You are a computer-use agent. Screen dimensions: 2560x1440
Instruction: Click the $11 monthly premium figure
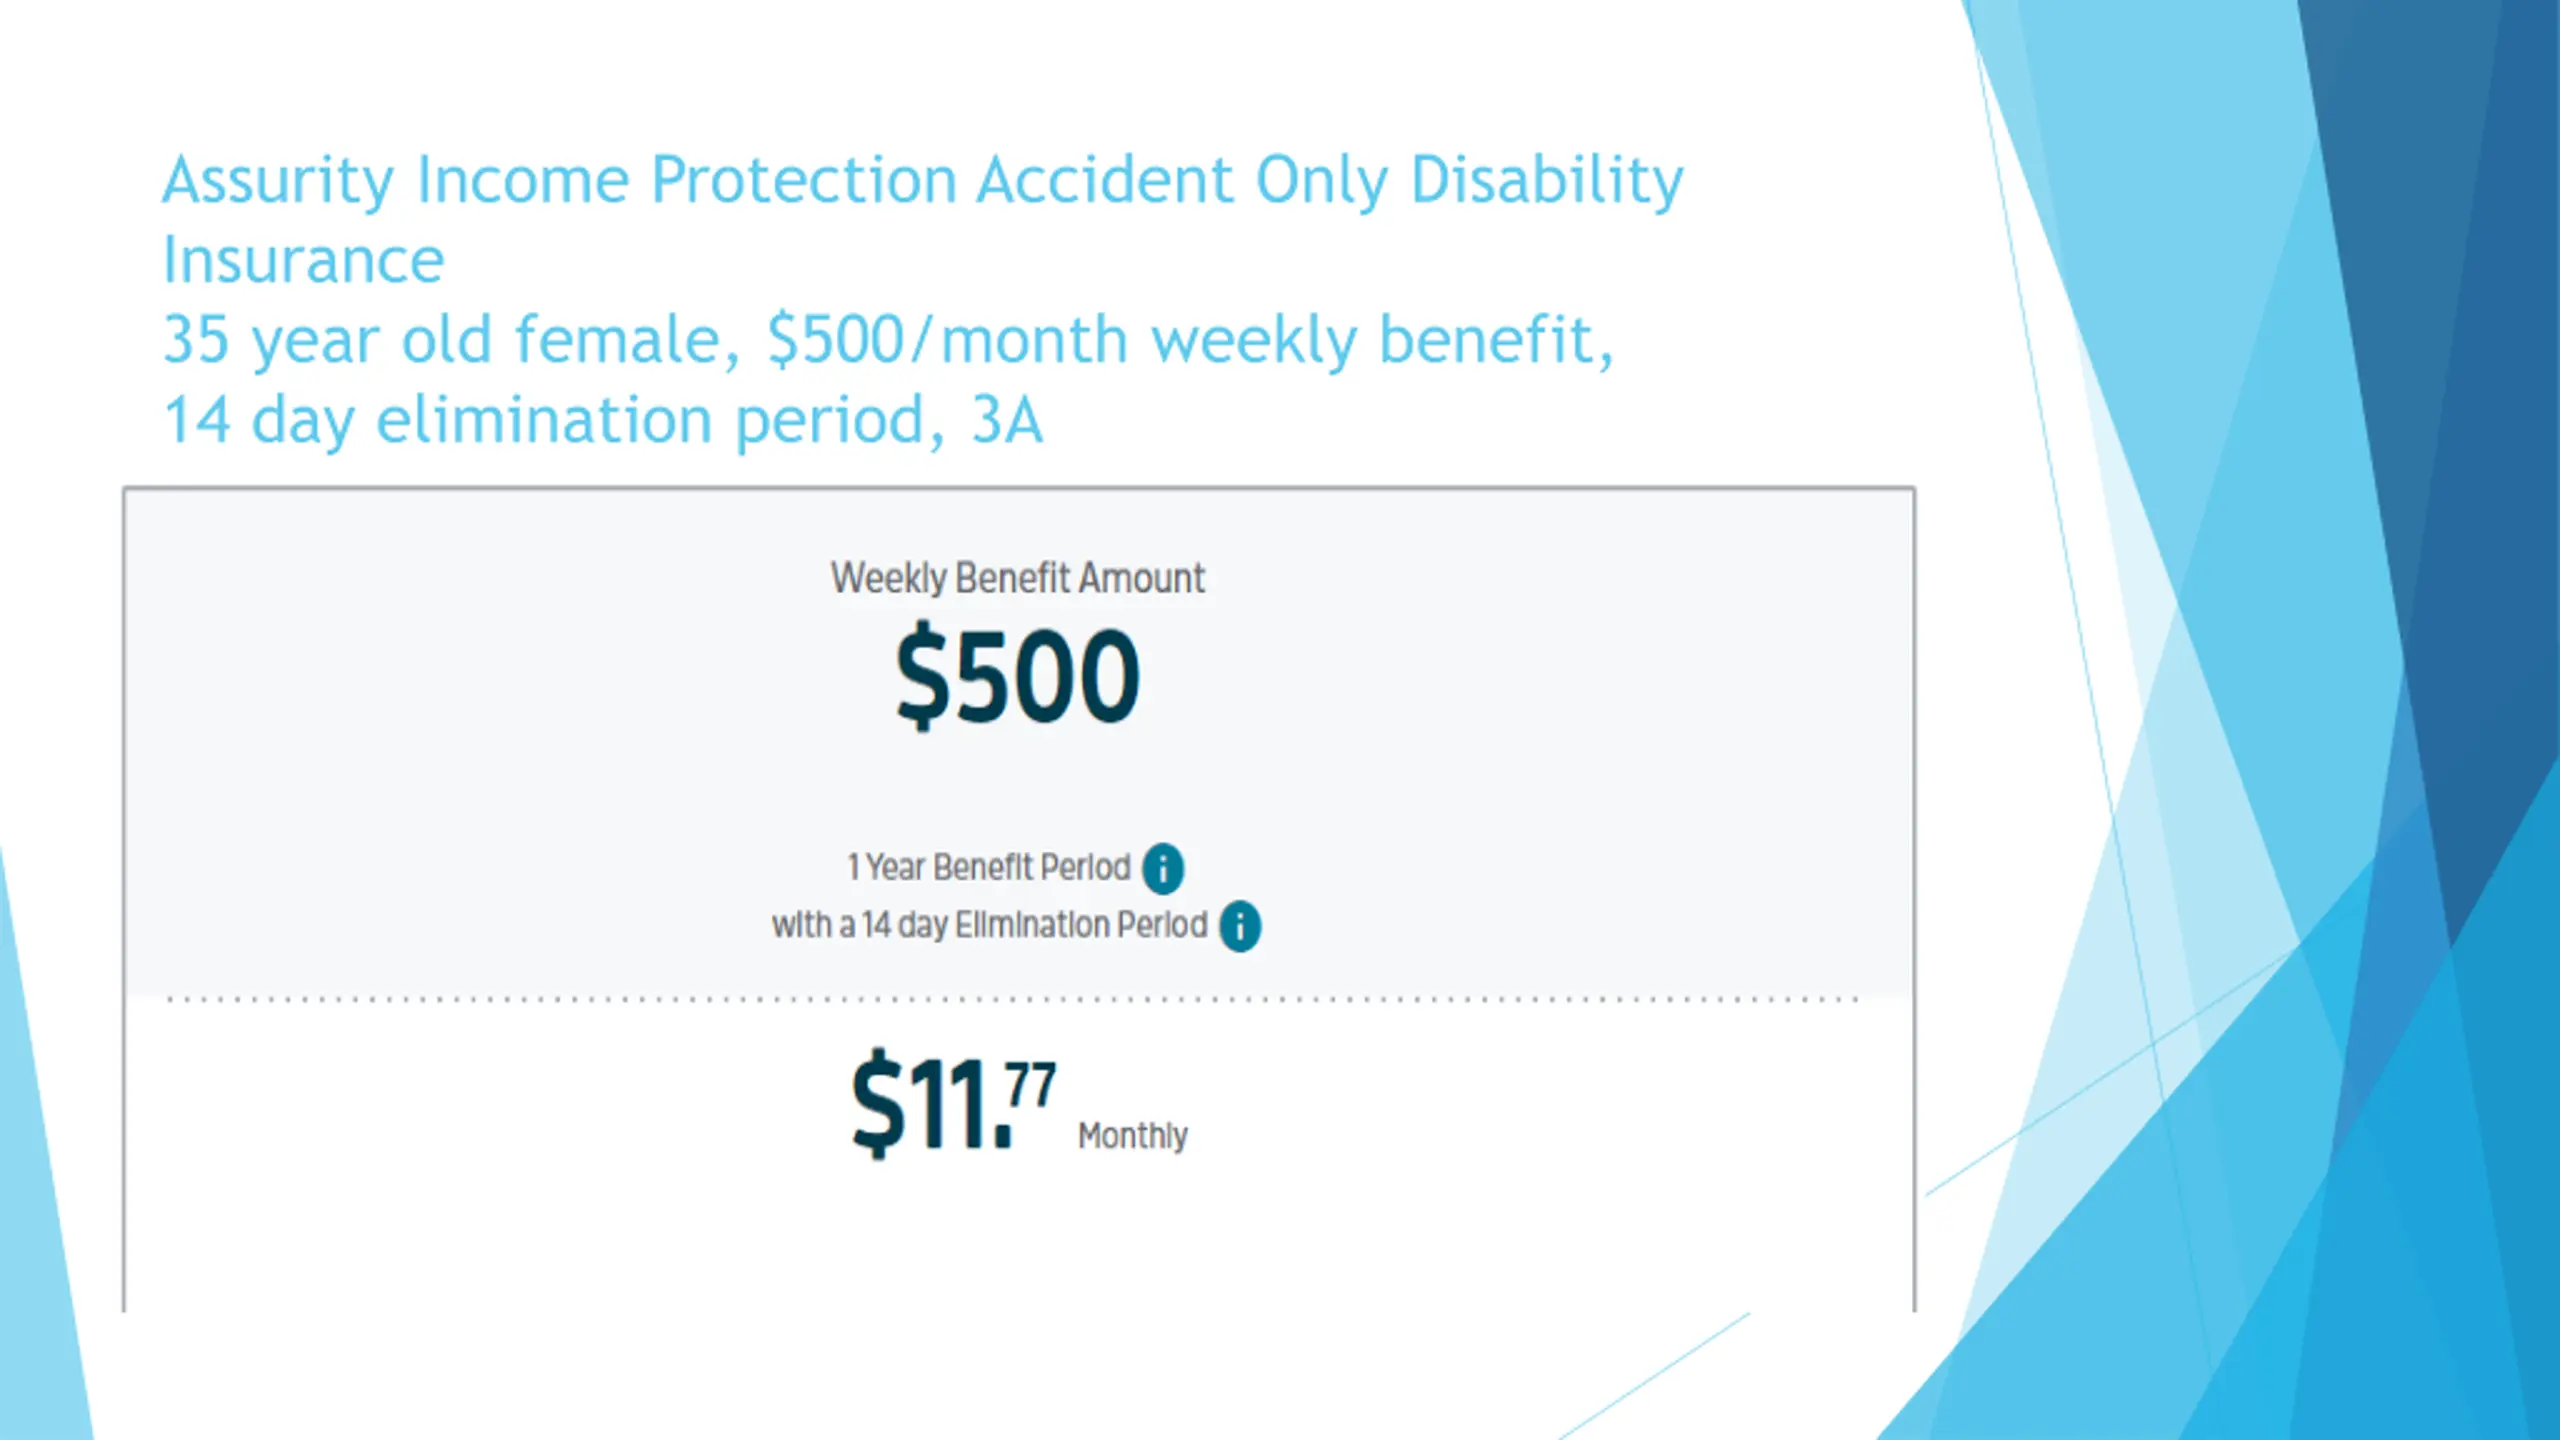tap(932, 1104)
